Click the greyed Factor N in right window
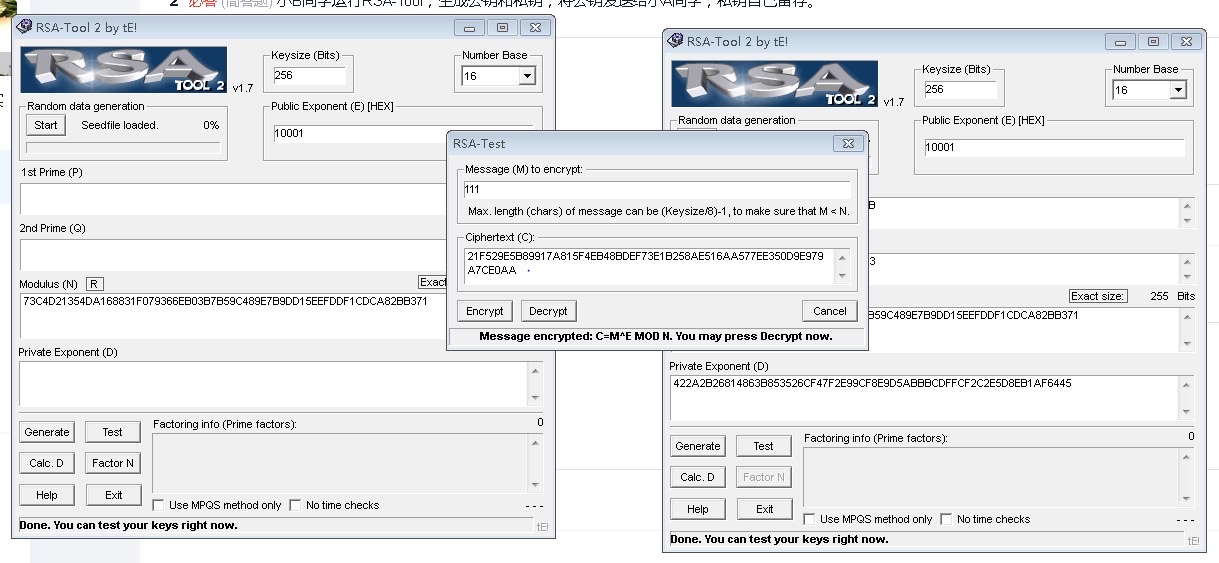The width and height of the screenshot is (1219, 563). [763, 477]
